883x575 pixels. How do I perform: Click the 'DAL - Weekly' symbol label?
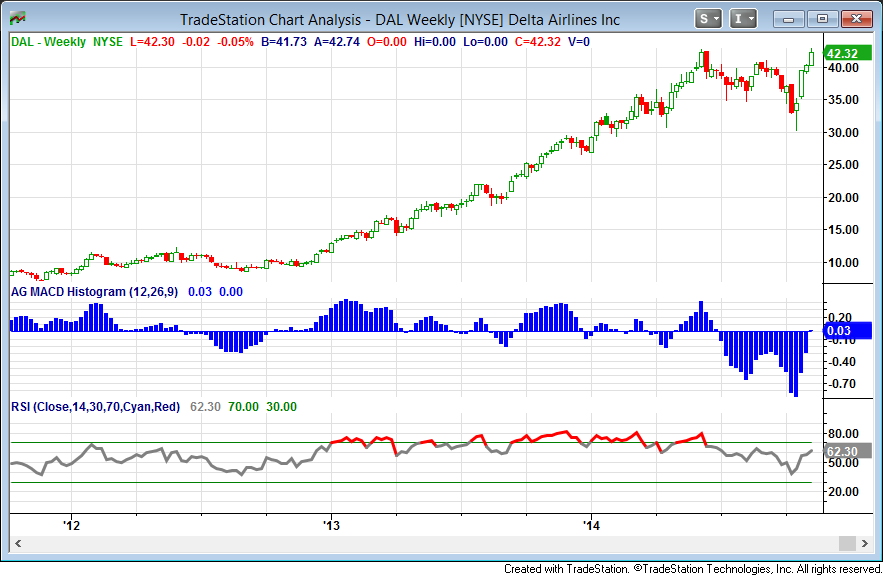48,42
